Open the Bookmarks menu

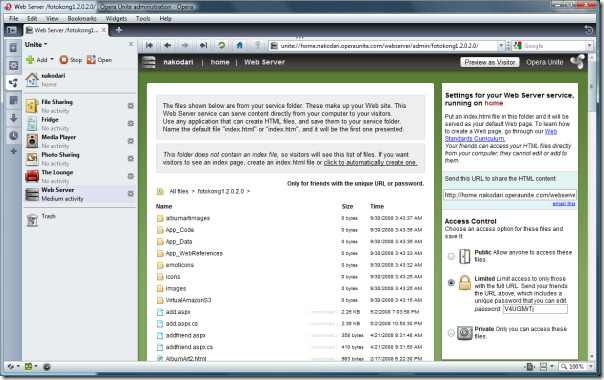(x=82, y=18)
